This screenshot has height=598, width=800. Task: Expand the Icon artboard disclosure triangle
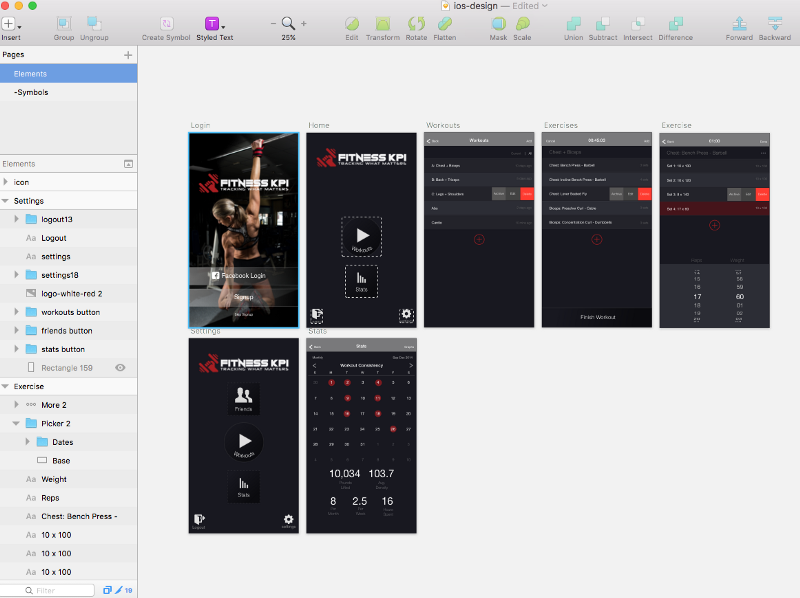6,182
